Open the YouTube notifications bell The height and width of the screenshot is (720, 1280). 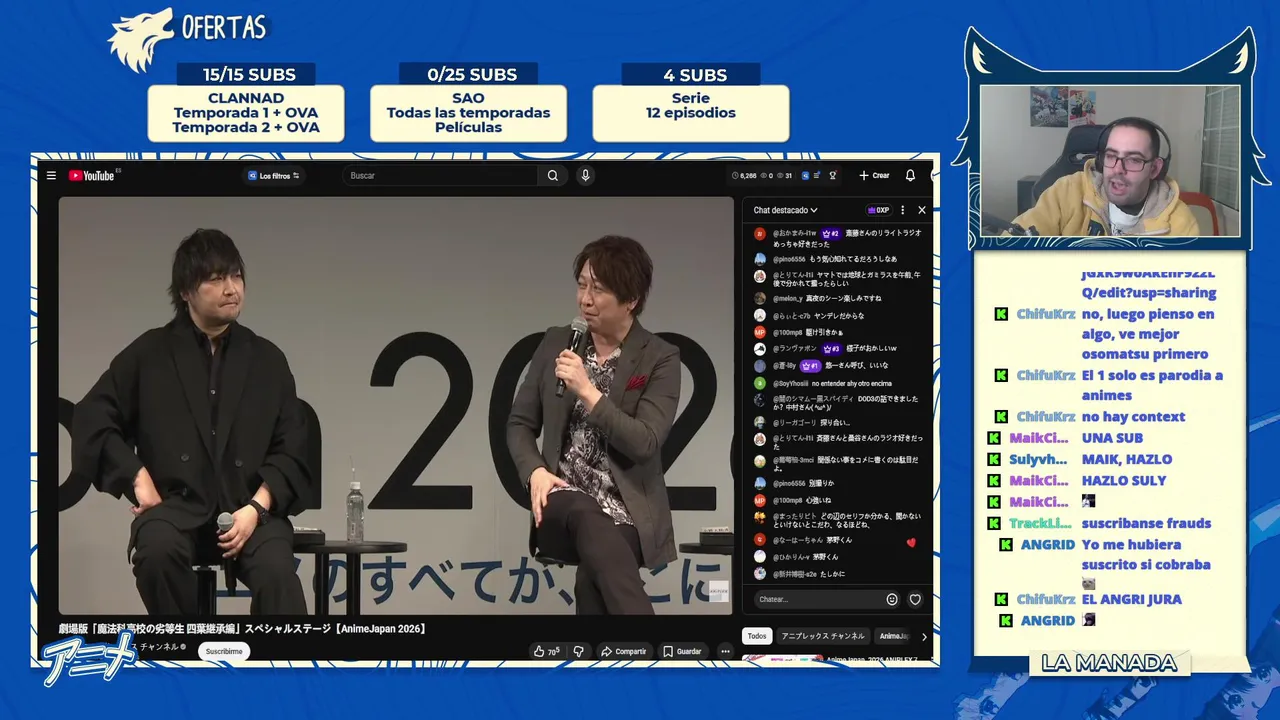(x=910, y=175)
